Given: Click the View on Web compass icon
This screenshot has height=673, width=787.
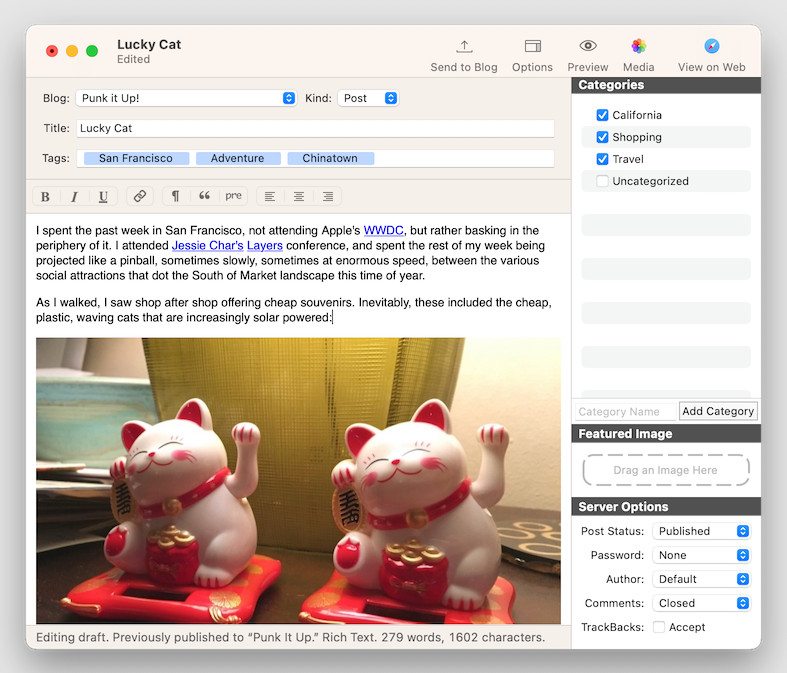Looking at the screenshot, I should 711,46.
